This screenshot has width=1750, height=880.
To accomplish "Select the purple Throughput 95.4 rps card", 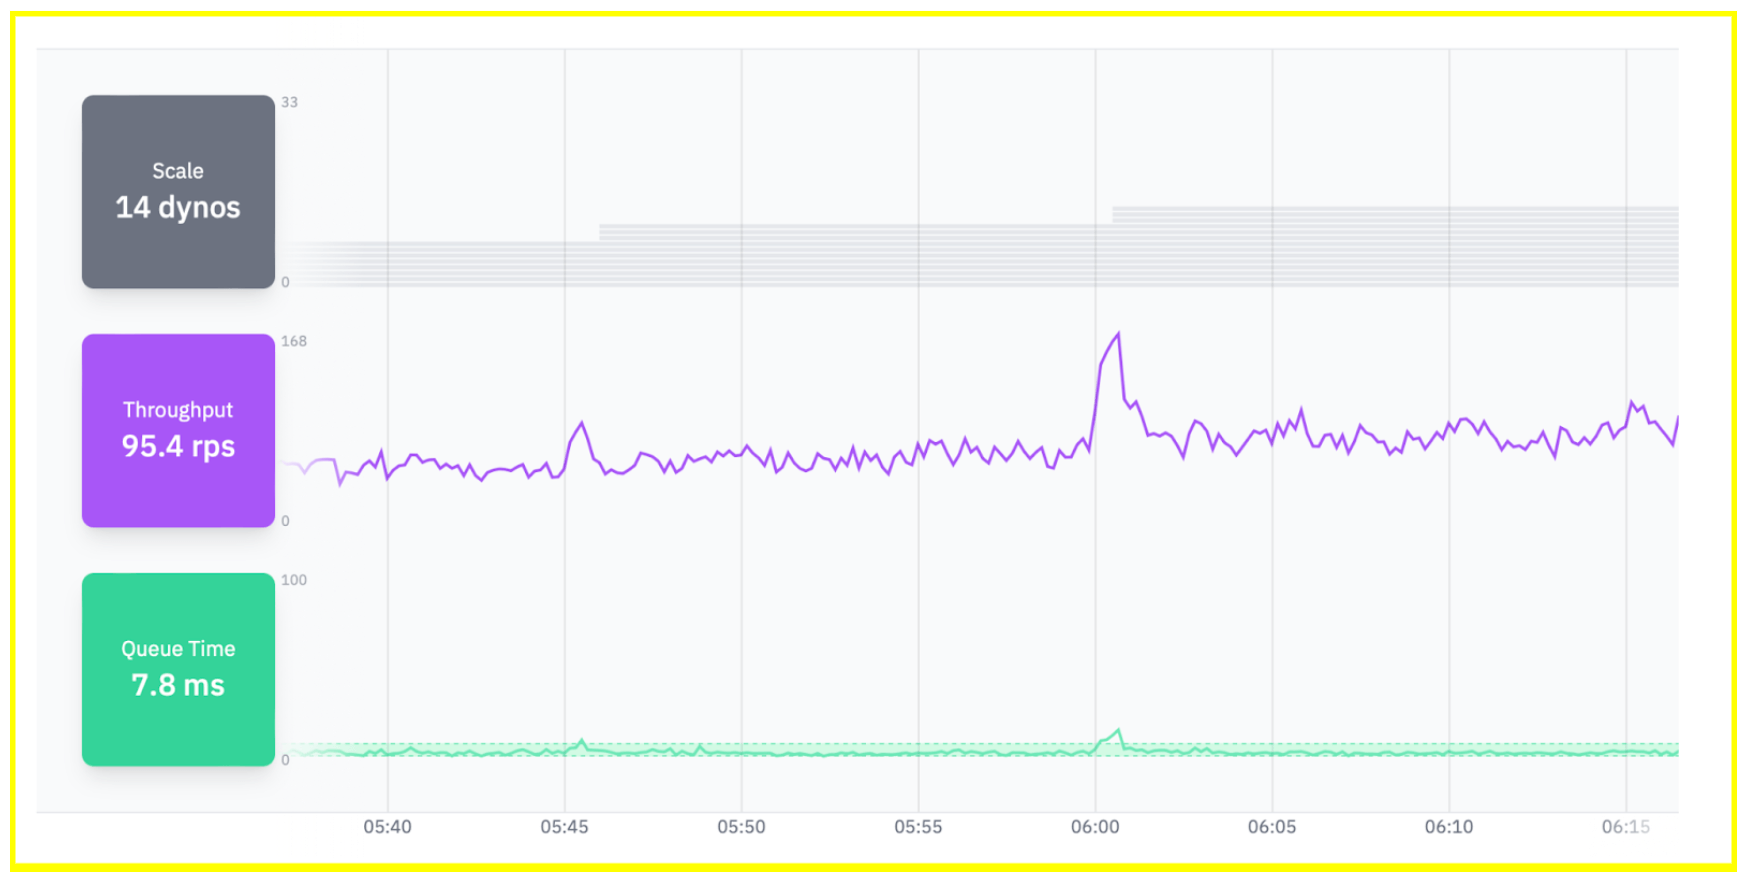I will 178,430.
